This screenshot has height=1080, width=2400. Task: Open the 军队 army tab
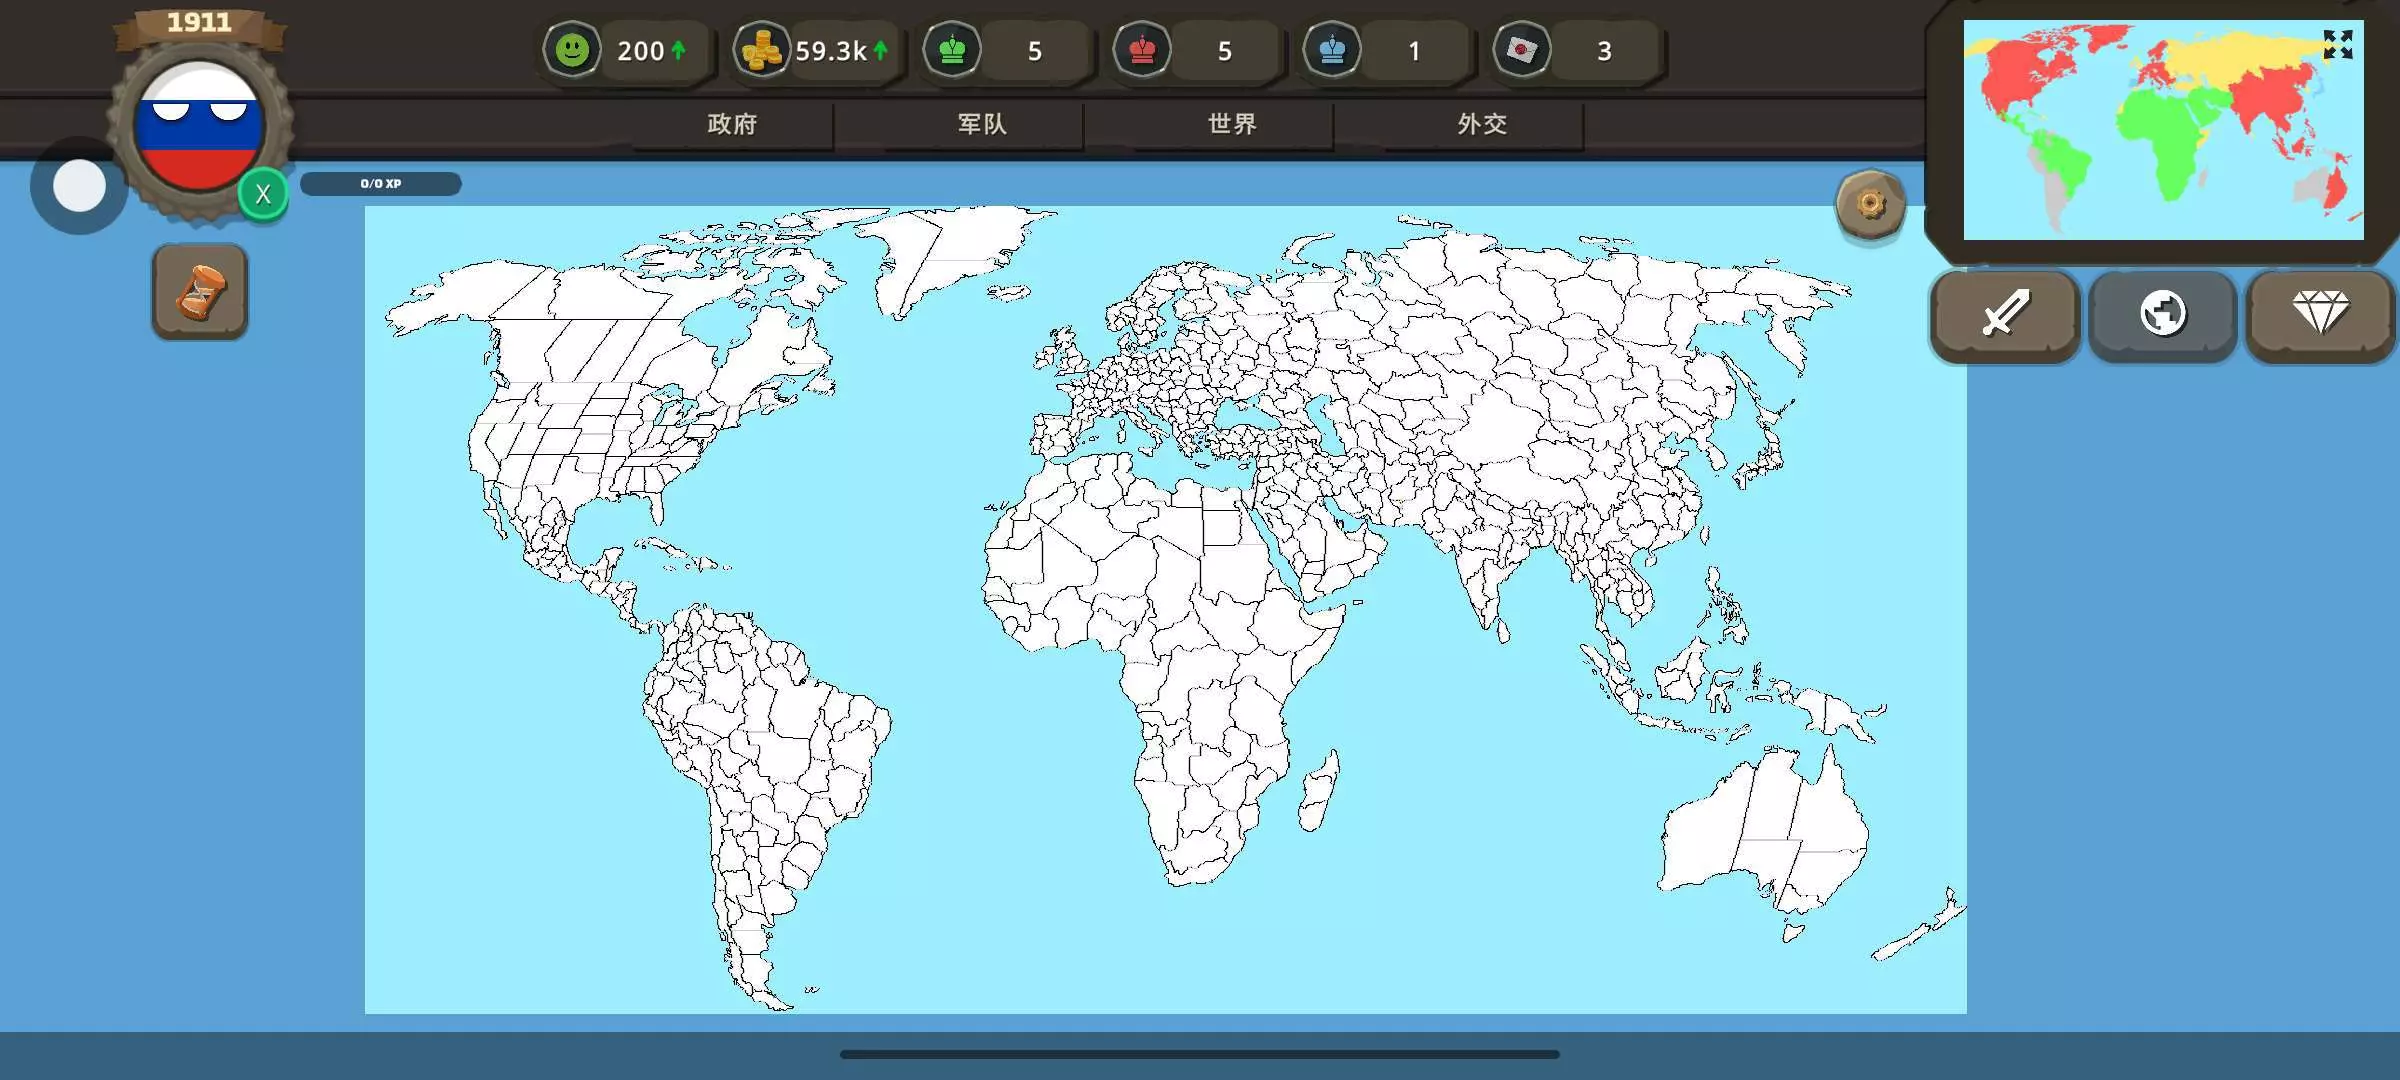point(982,124)
